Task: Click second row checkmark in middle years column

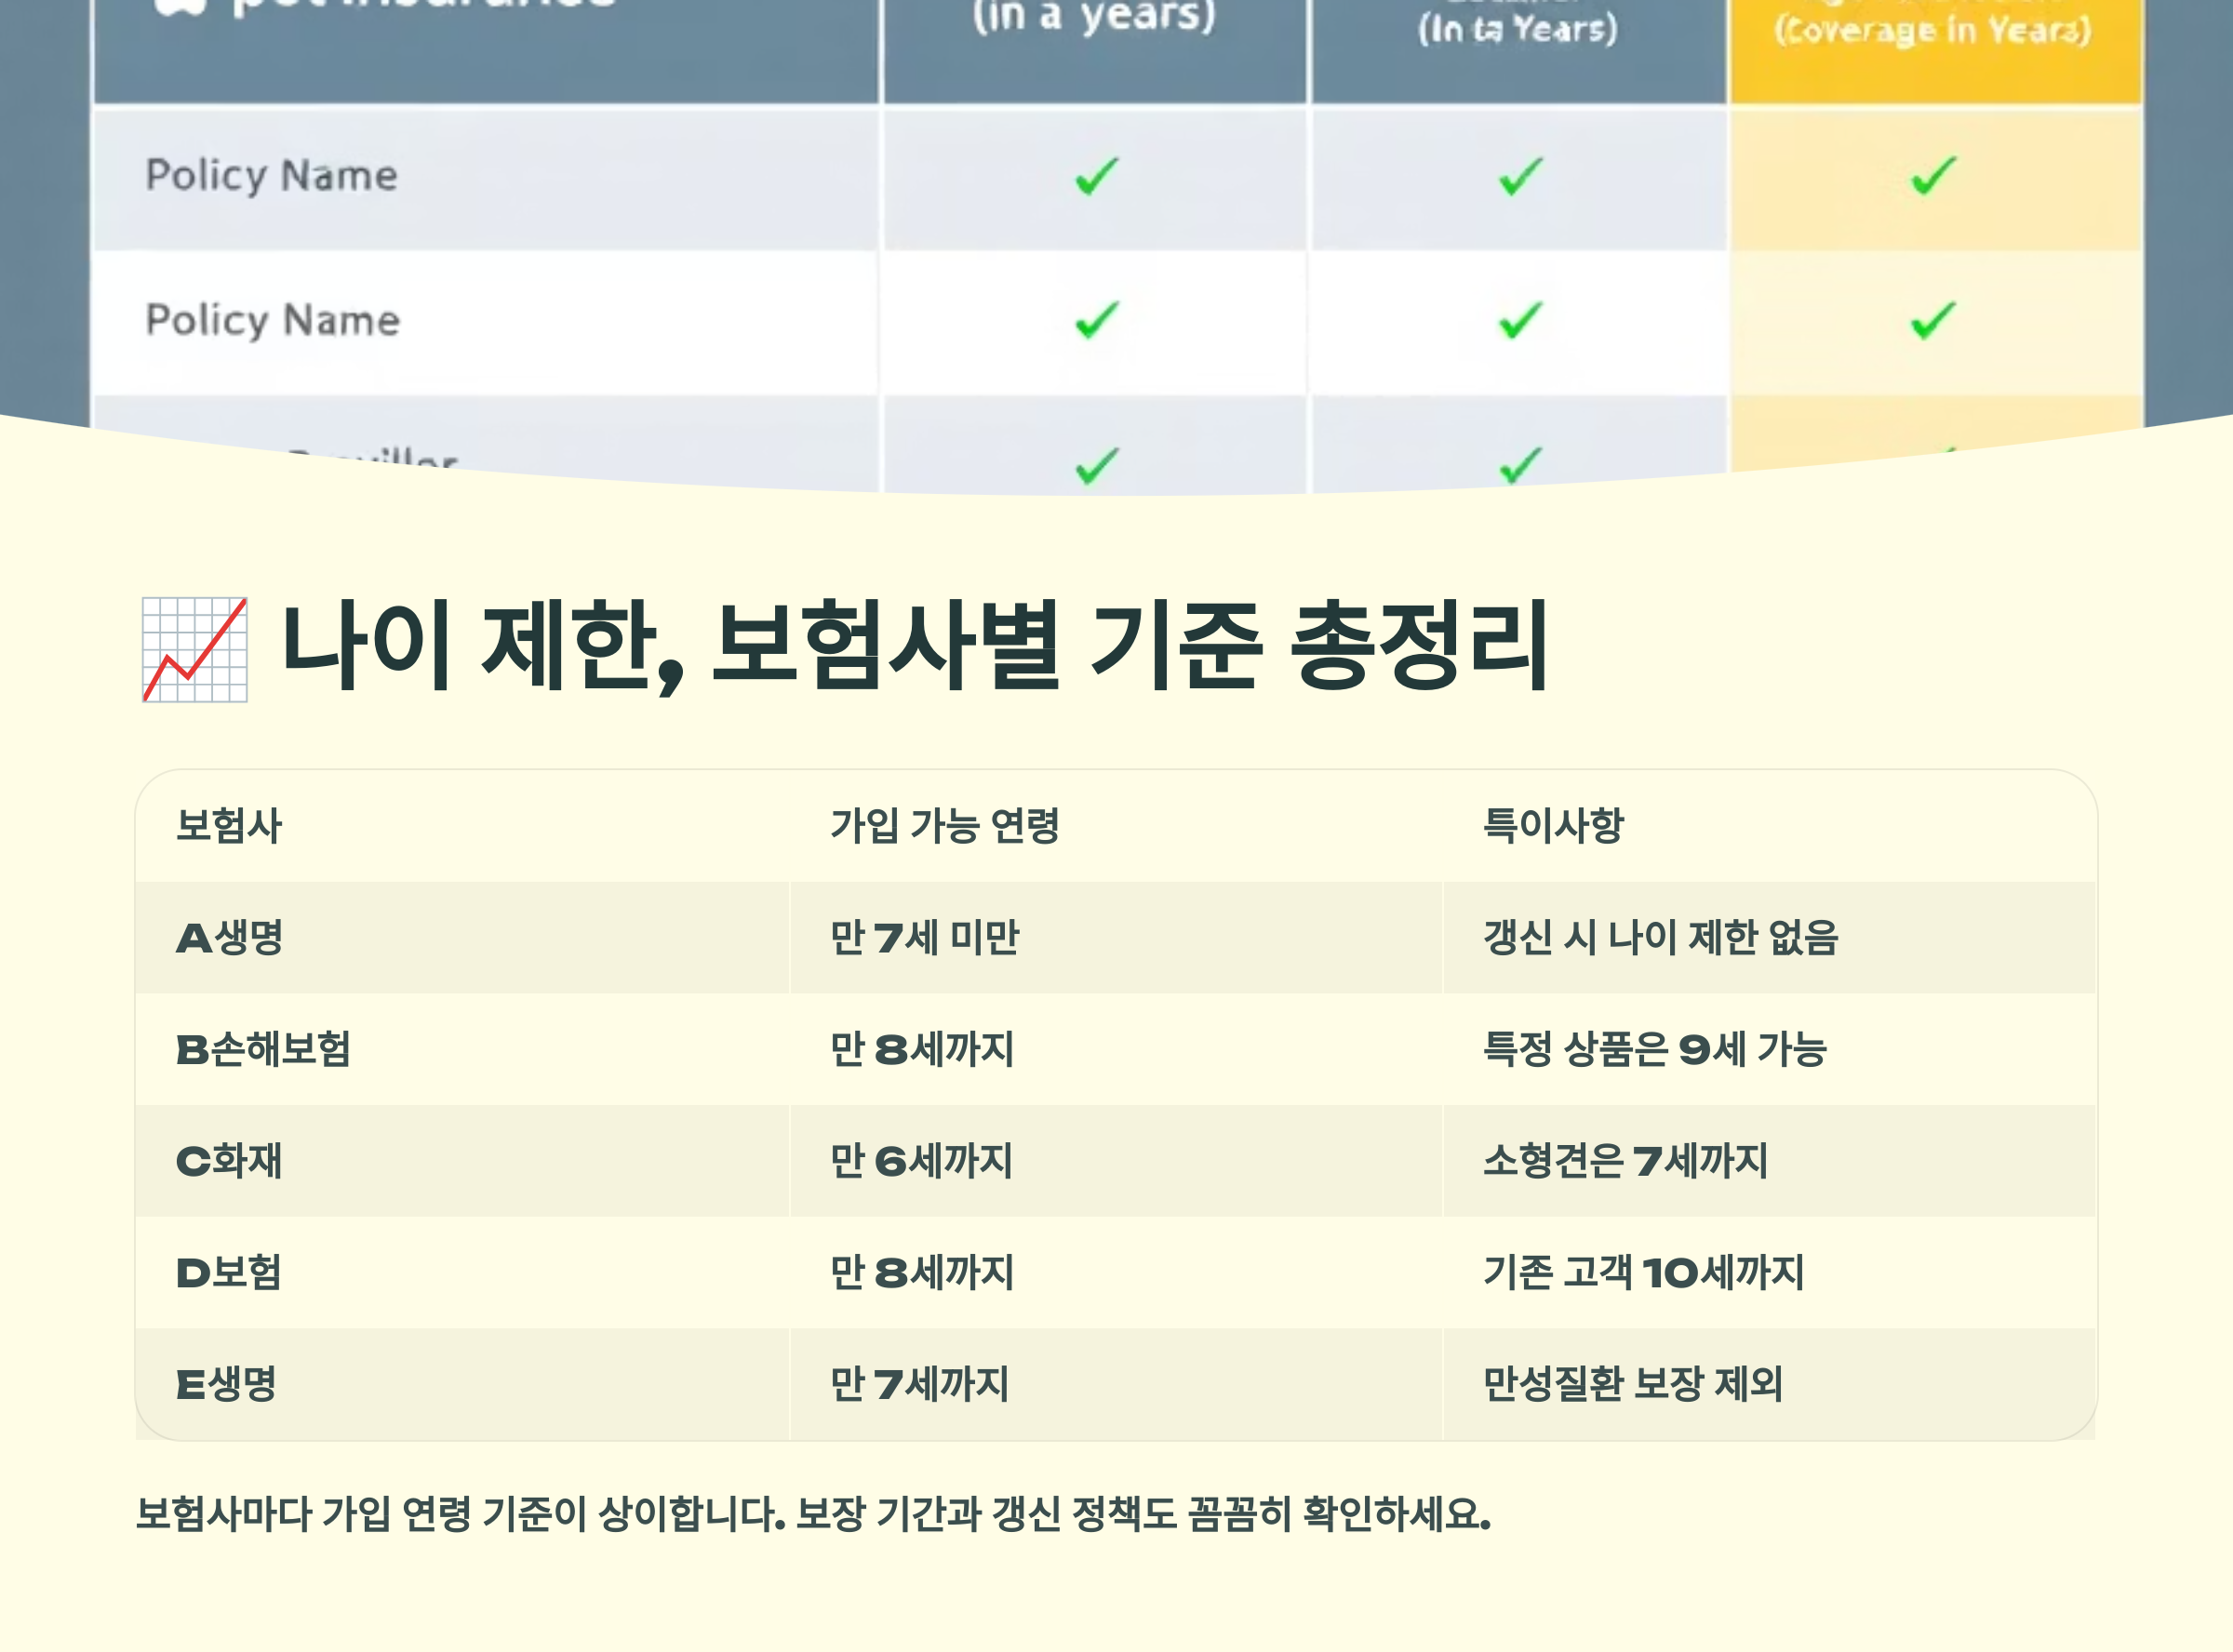Action: tap(1520, 320)
